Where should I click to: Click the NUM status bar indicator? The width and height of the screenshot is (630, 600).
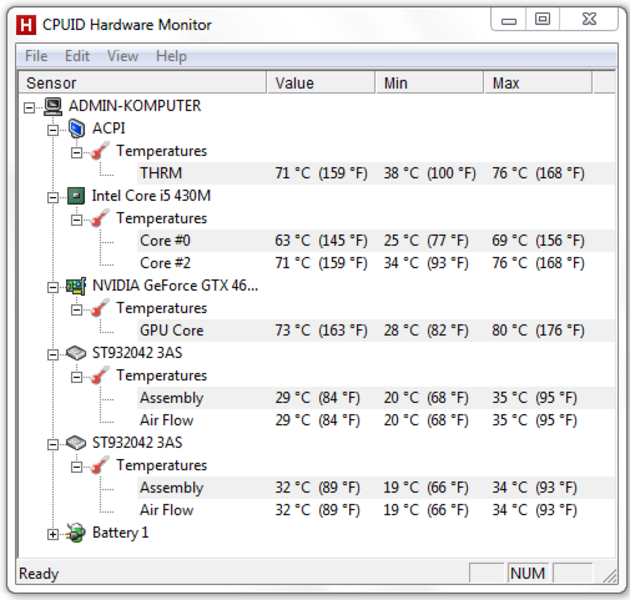click(528, 573)
